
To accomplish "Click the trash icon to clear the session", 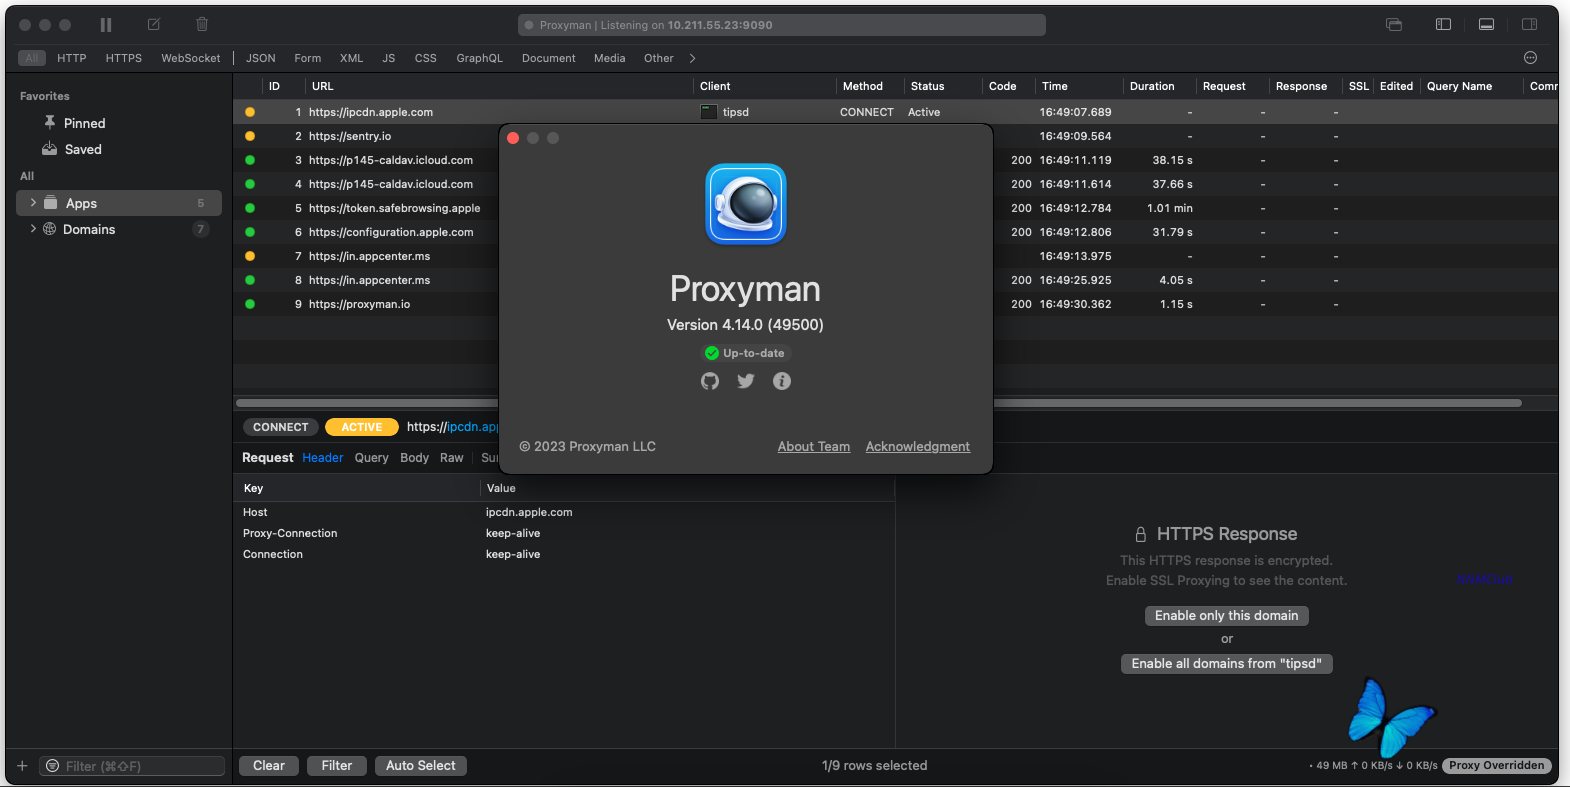I will (202, 25).
